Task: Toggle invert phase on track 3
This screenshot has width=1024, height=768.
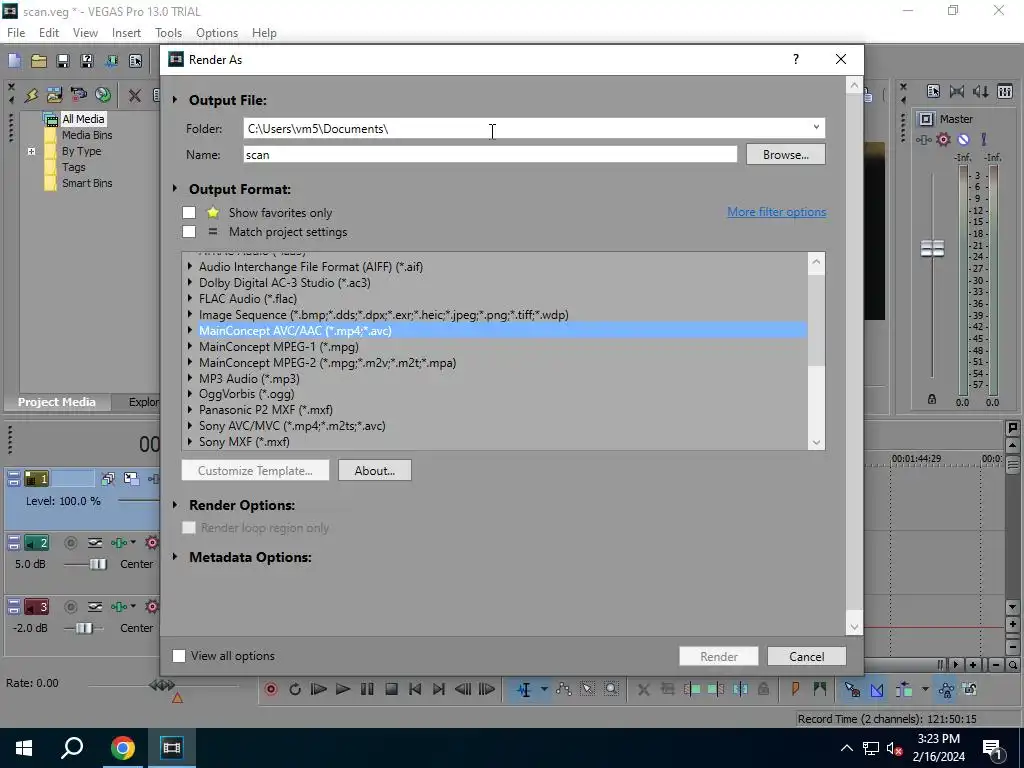Action: 95,607
